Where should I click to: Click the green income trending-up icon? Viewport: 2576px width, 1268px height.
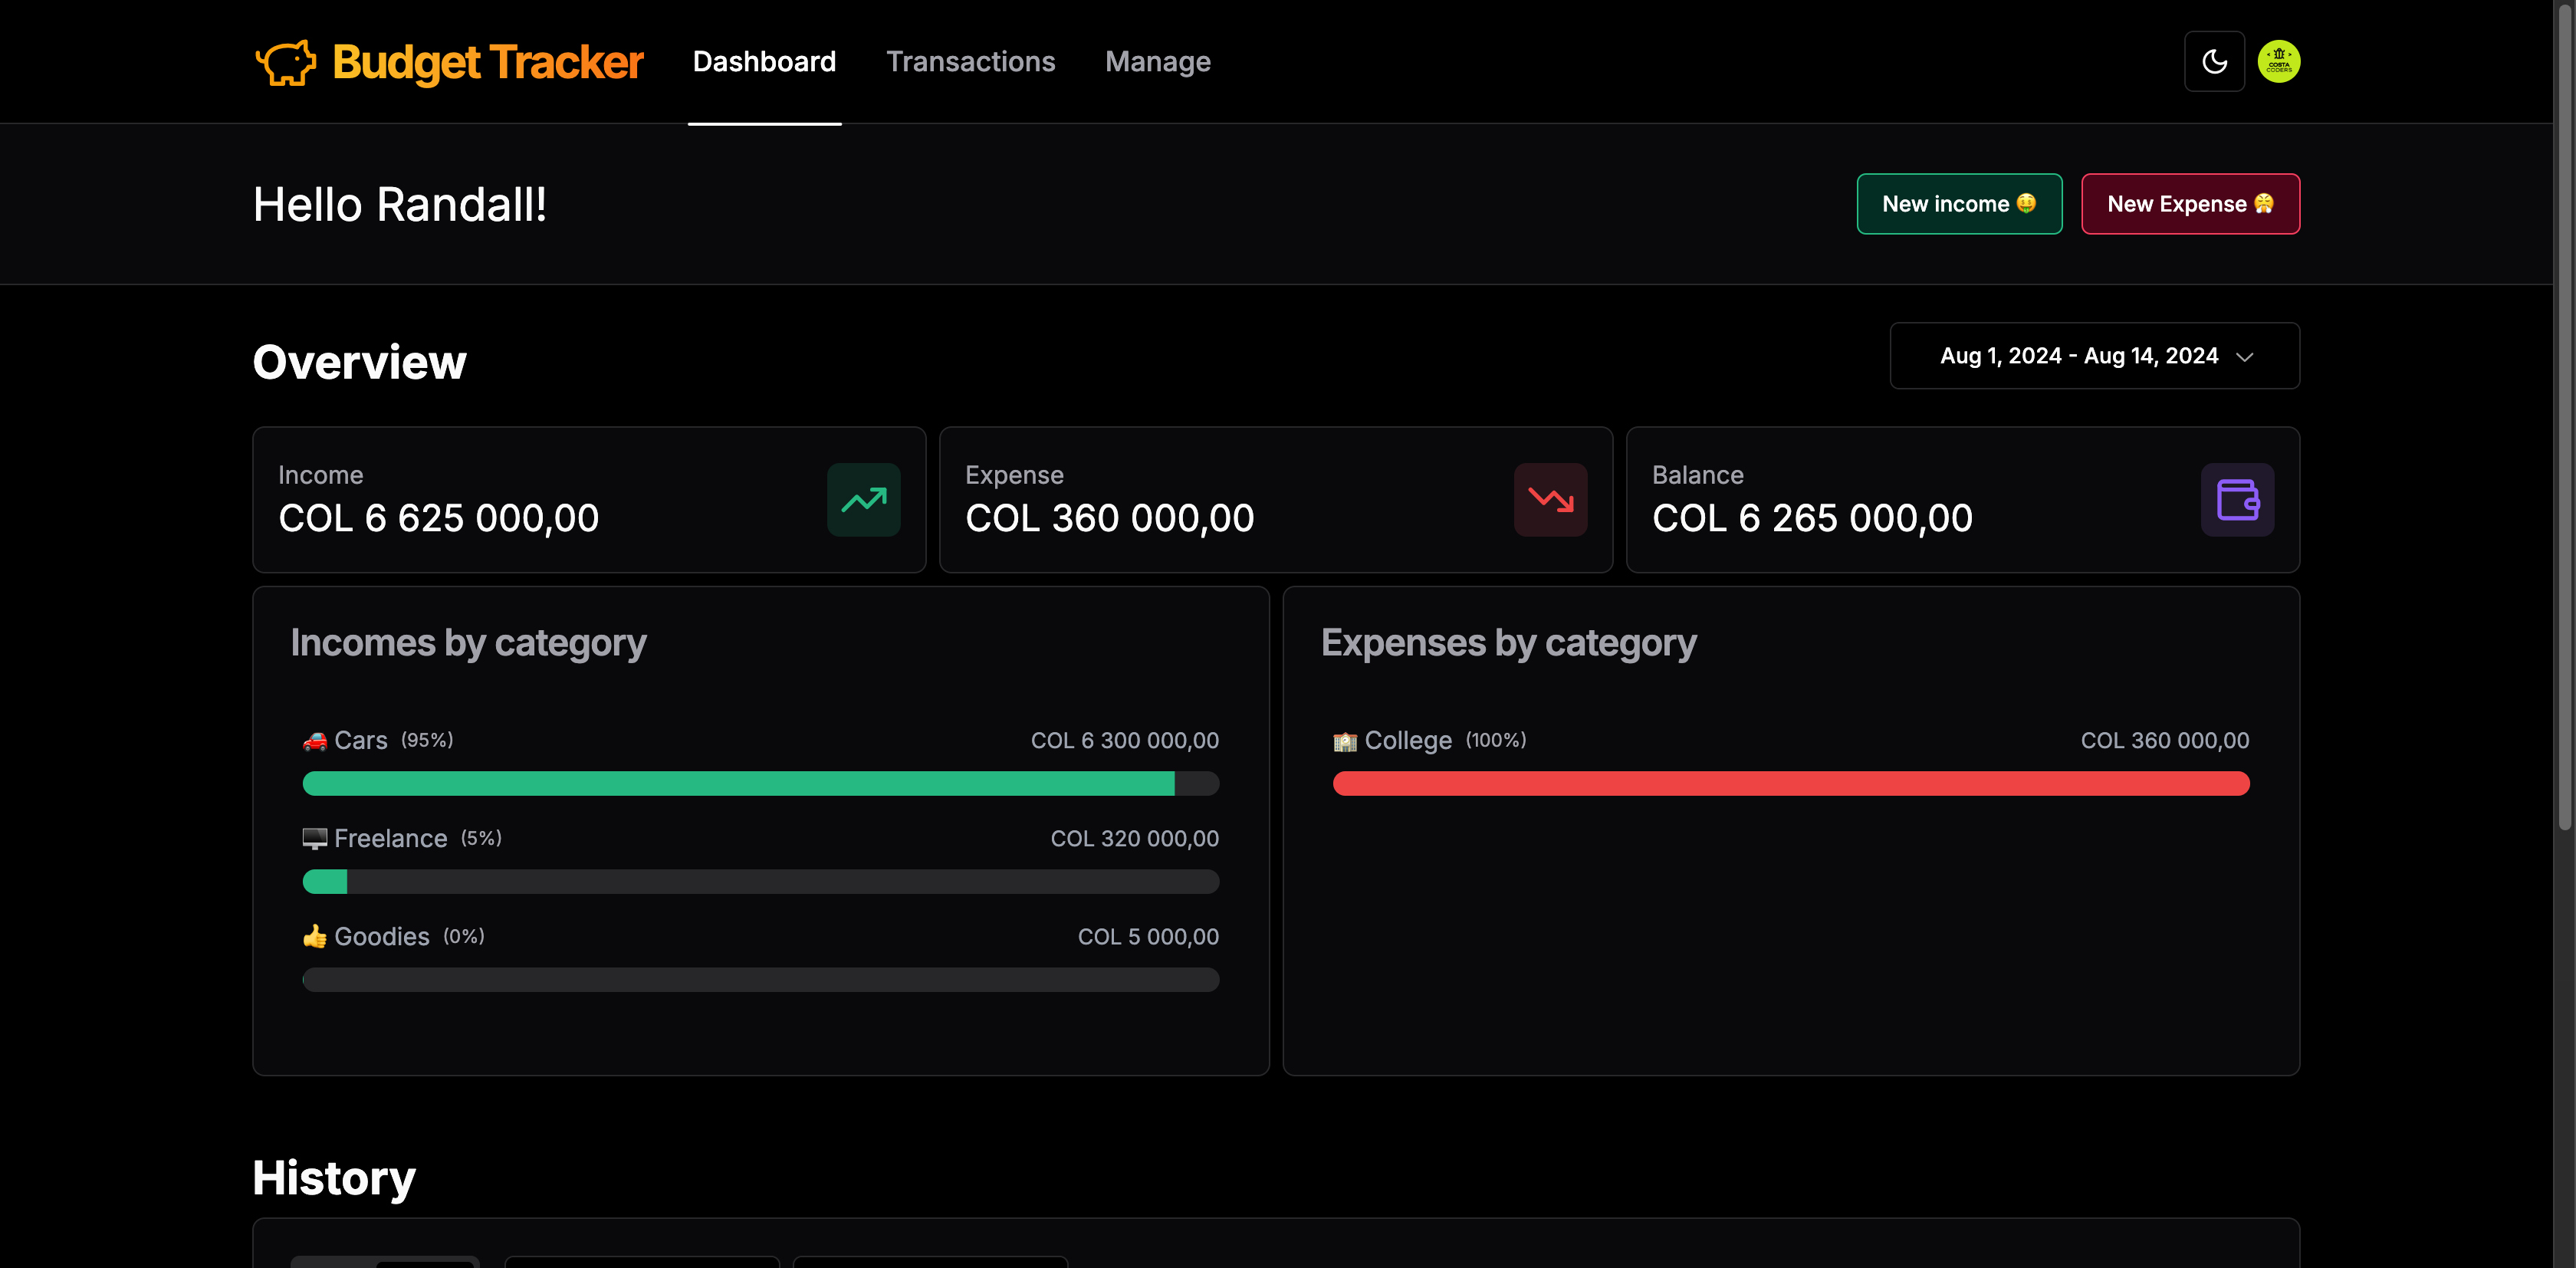[x=863, y=500]
